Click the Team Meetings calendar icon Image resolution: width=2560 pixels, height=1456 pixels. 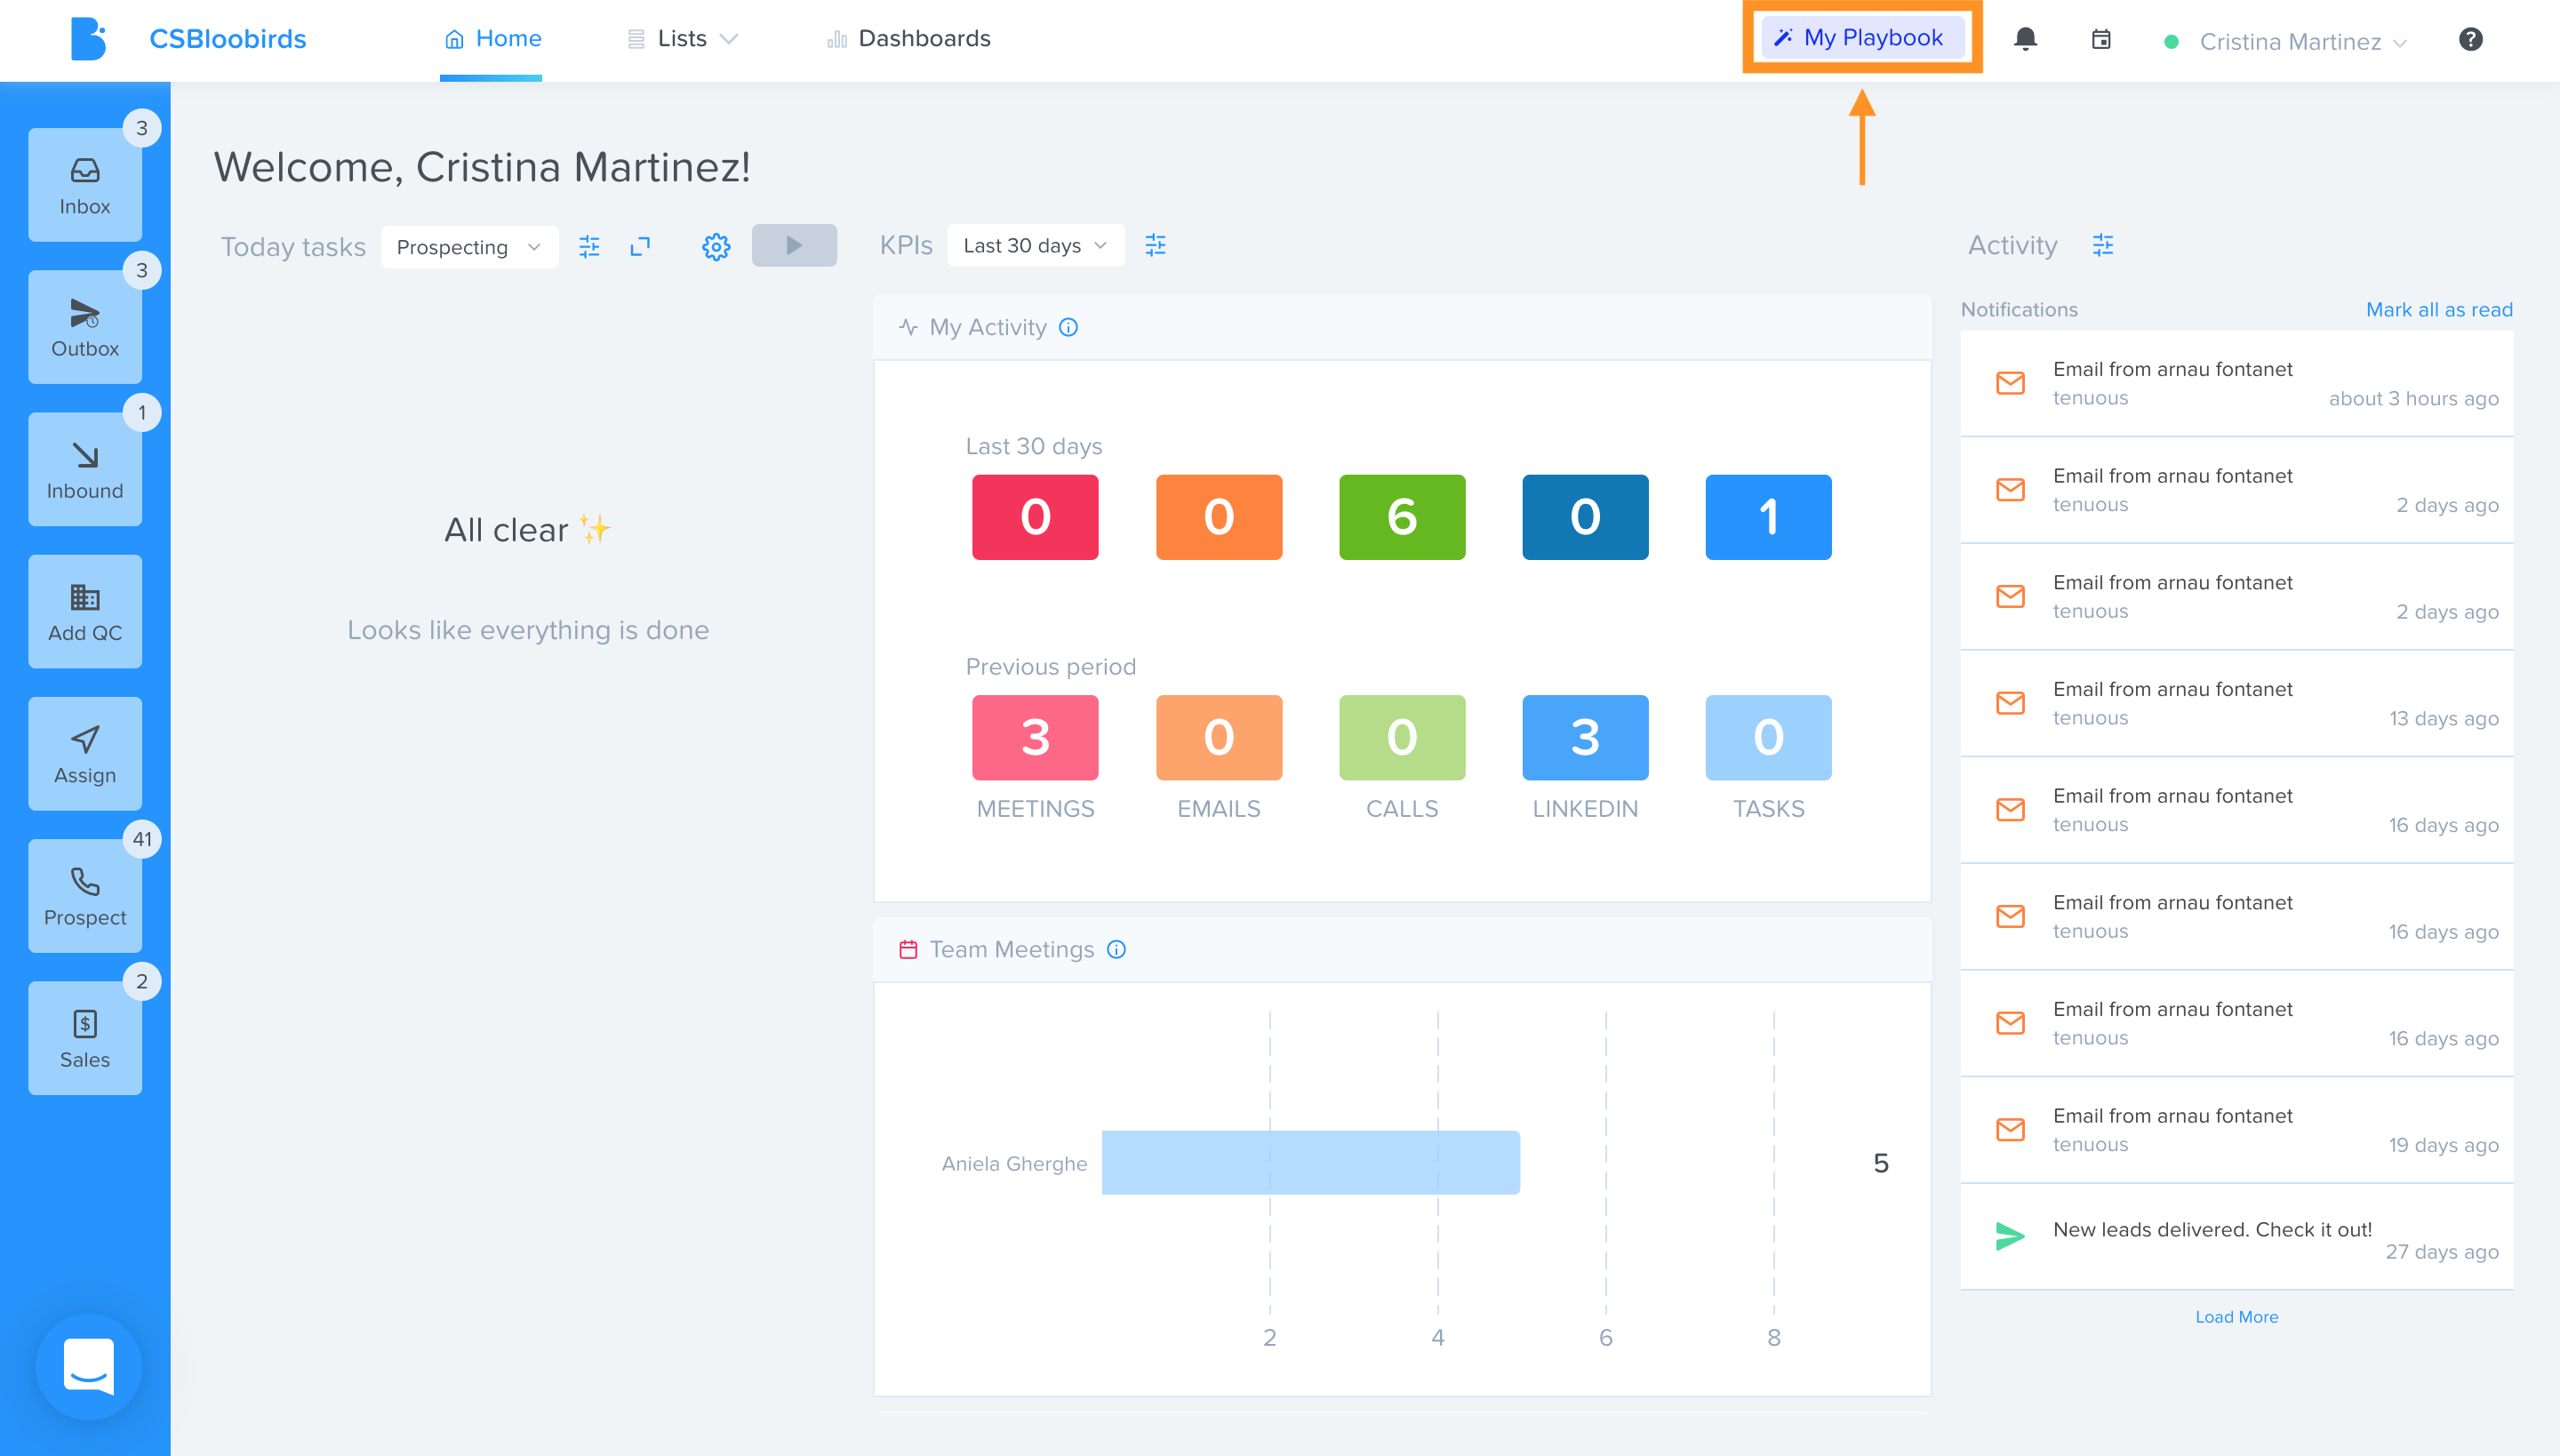tap(908, 949)
